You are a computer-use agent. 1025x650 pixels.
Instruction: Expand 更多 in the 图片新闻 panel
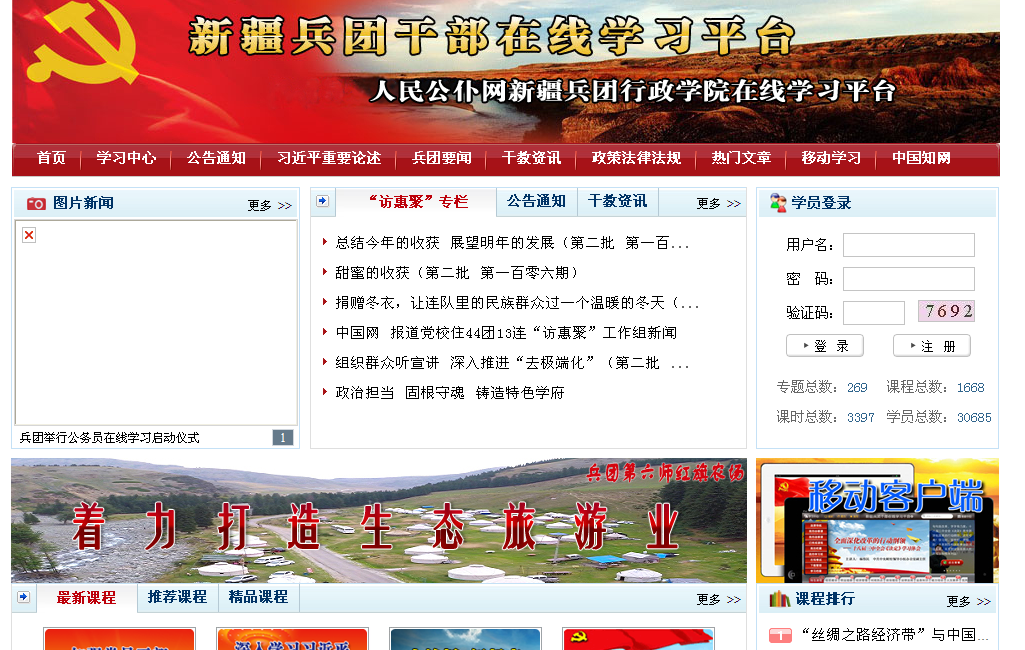269,205
